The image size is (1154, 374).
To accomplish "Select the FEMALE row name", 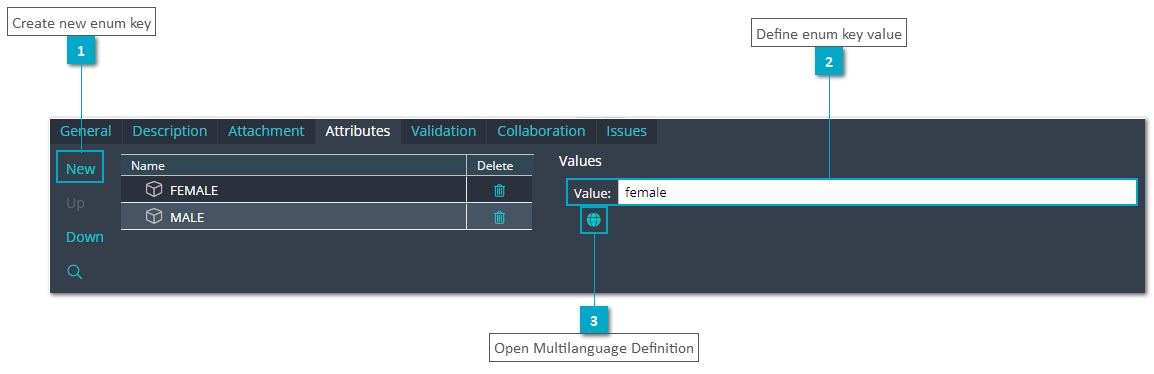I will 194,190.
